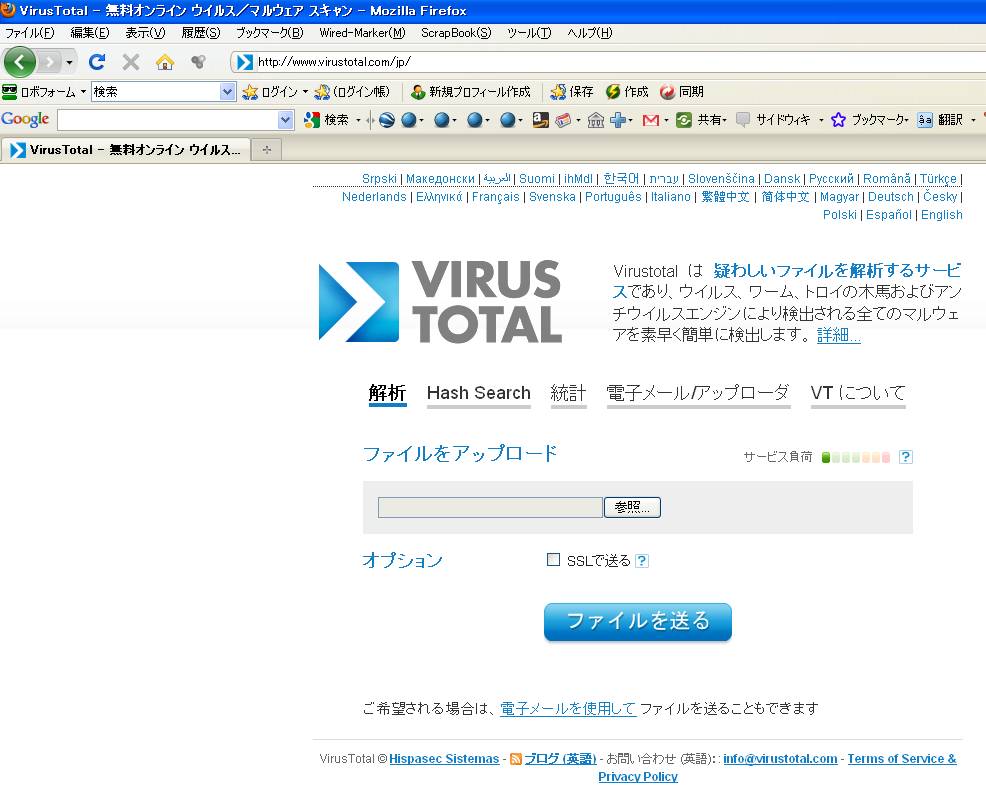The height and width of the screenshot is (796, 986).
Task: Open the ScrapBook(S) menu
Action: (456, 33)
